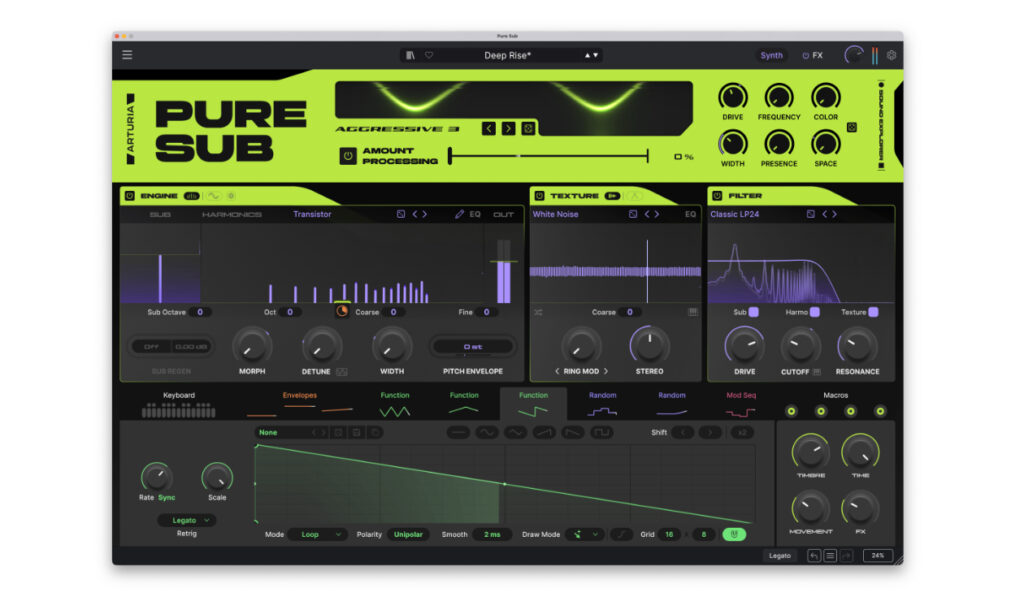Choose the sine function shape preset
Viewport: 1024px width, 614px height.
[487, 432]
